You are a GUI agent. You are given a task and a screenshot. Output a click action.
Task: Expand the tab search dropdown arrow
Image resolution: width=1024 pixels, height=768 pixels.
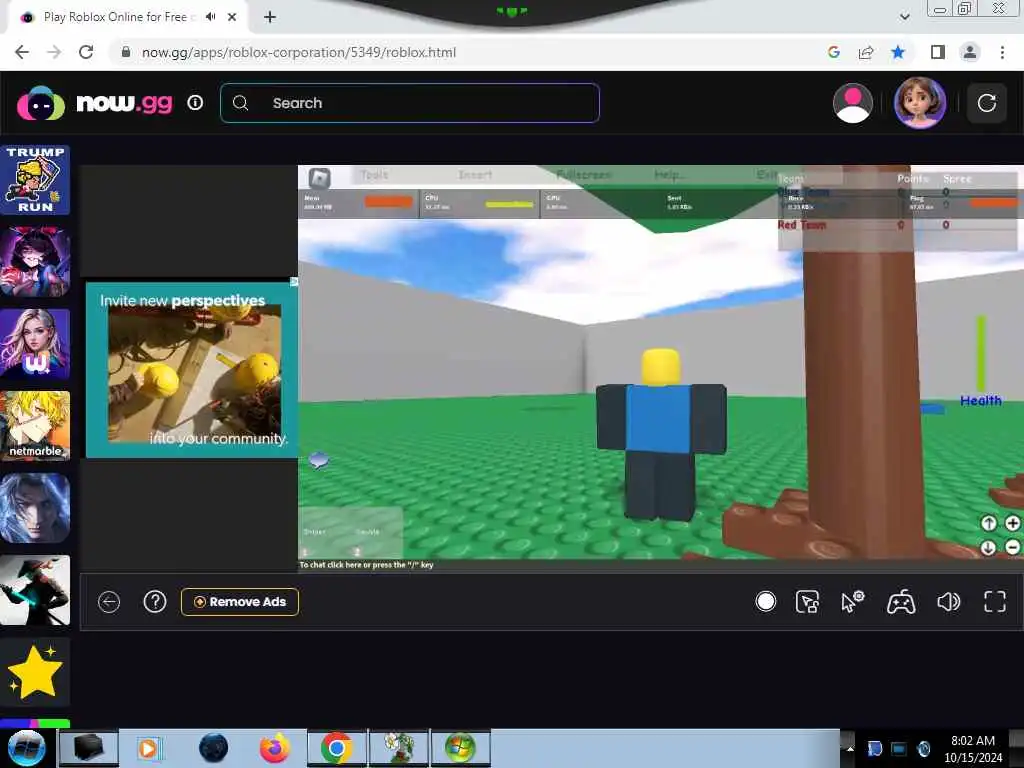[x=904, y=17]
